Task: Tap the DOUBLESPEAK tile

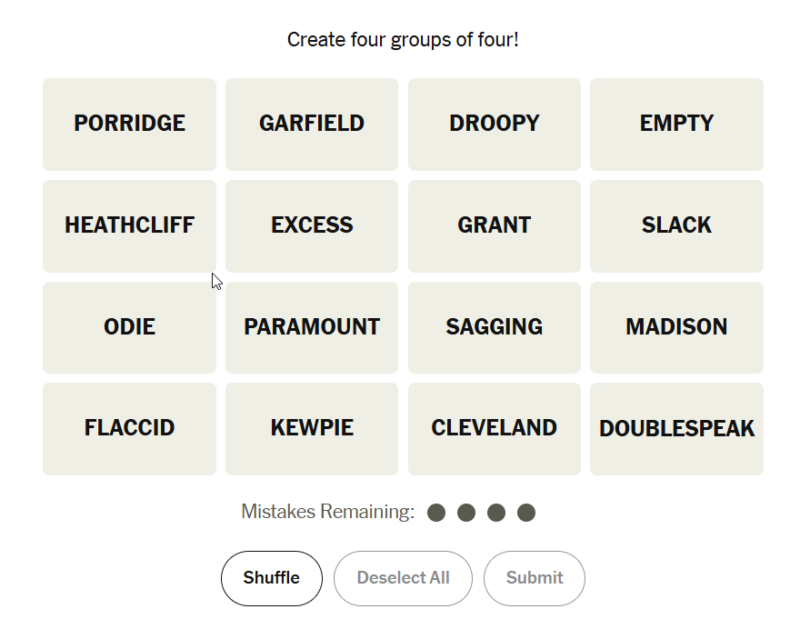Action: pos(677,429)
